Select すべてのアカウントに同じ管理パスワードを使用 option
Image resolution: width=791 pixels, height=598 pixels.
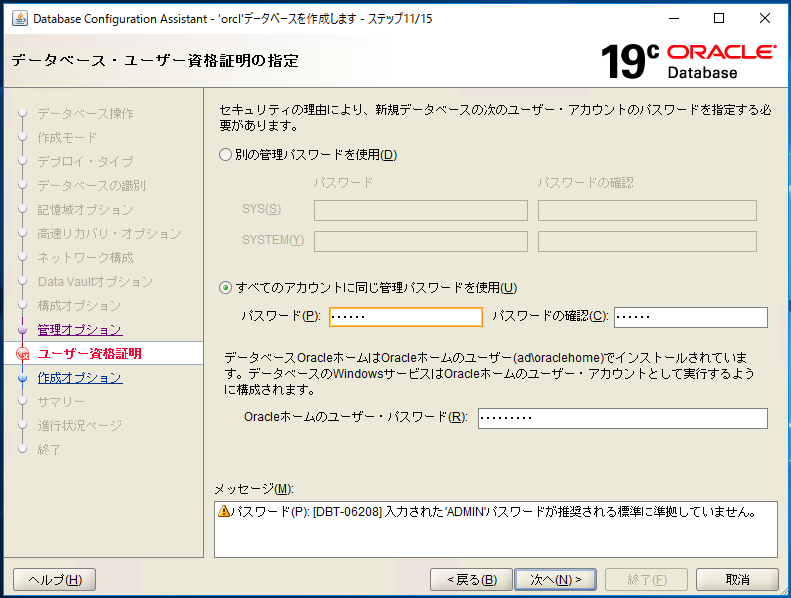point(225,288)
